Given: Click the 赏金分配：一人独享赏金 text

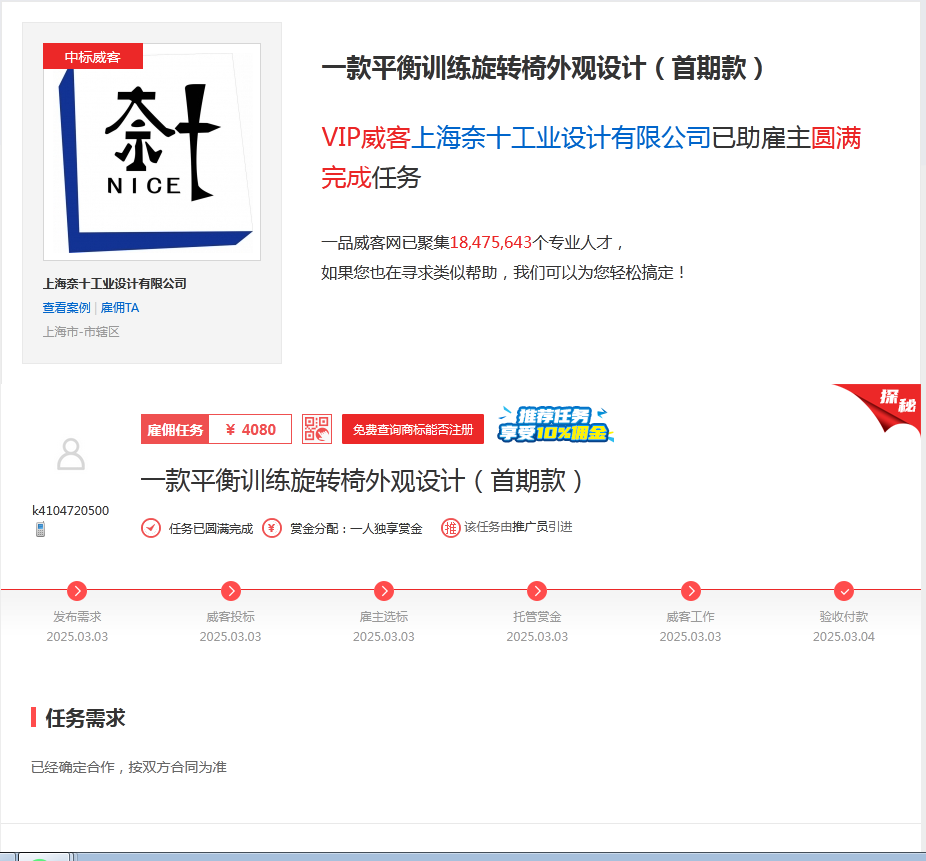Looking at the screenshot, I should click(x=356, y=529).
